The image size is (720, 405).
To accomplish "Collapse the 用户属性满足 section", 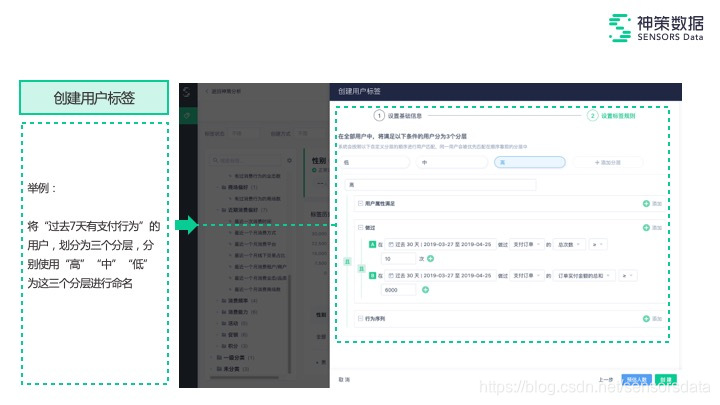I will tap(360, 203).
